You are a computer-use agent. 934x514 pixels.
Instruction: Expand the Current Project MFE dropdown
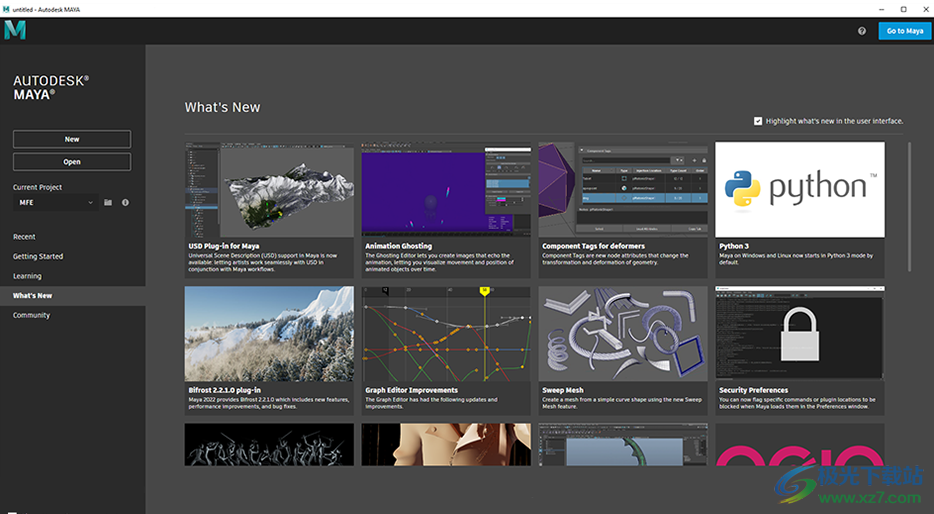(55, 203)
